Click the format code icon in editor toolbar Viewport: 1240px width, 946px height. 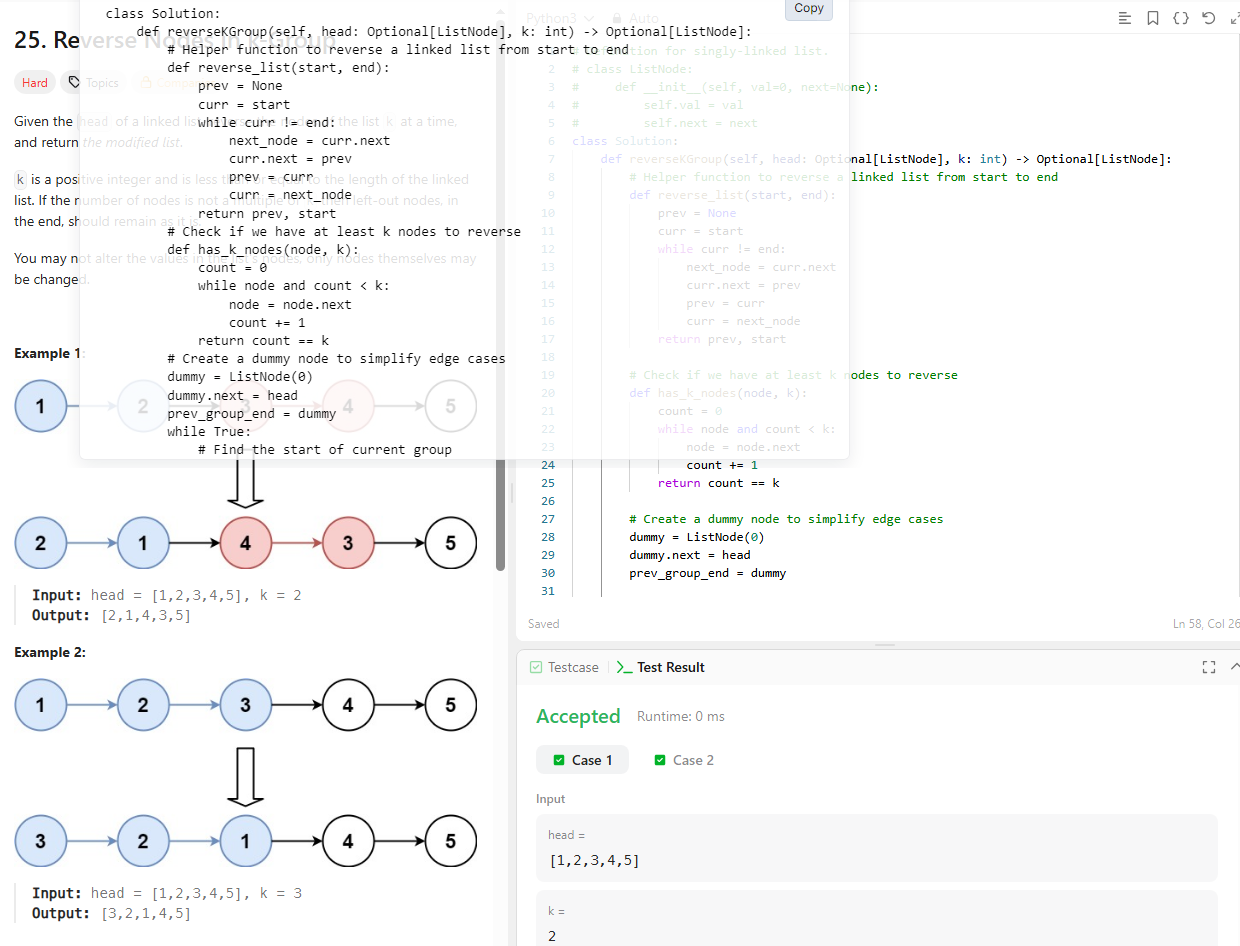tap(1125, 18)
